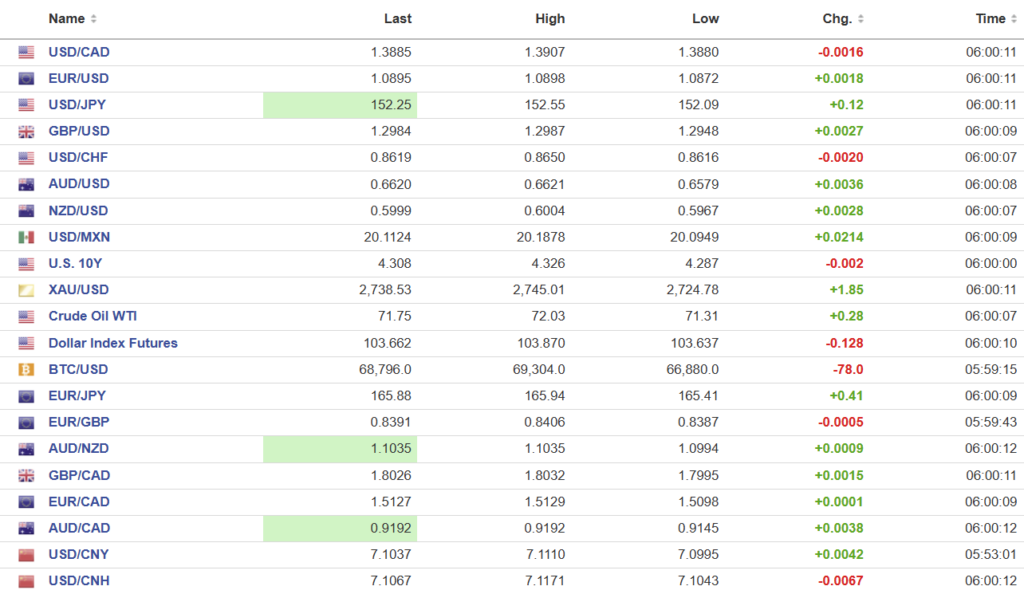Screen dimensions: 1024x590
Task: Click the UK flag icon beside GBP/USD
Action: [x=26, y=132]
